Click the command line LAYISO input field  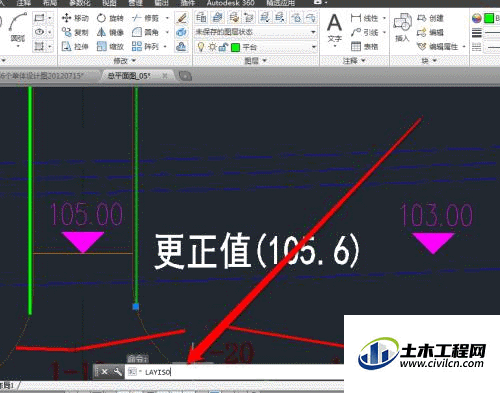coord(235,372)
